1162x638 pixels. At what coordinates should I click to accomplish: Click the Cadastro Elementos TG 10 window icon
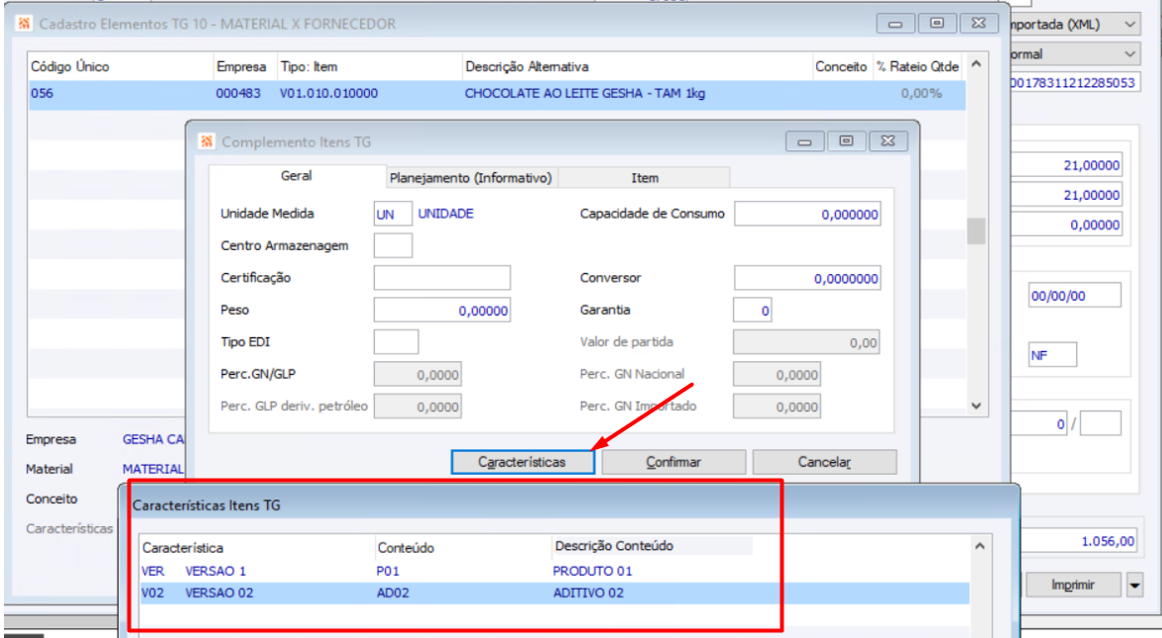click(x=24, y=24)
